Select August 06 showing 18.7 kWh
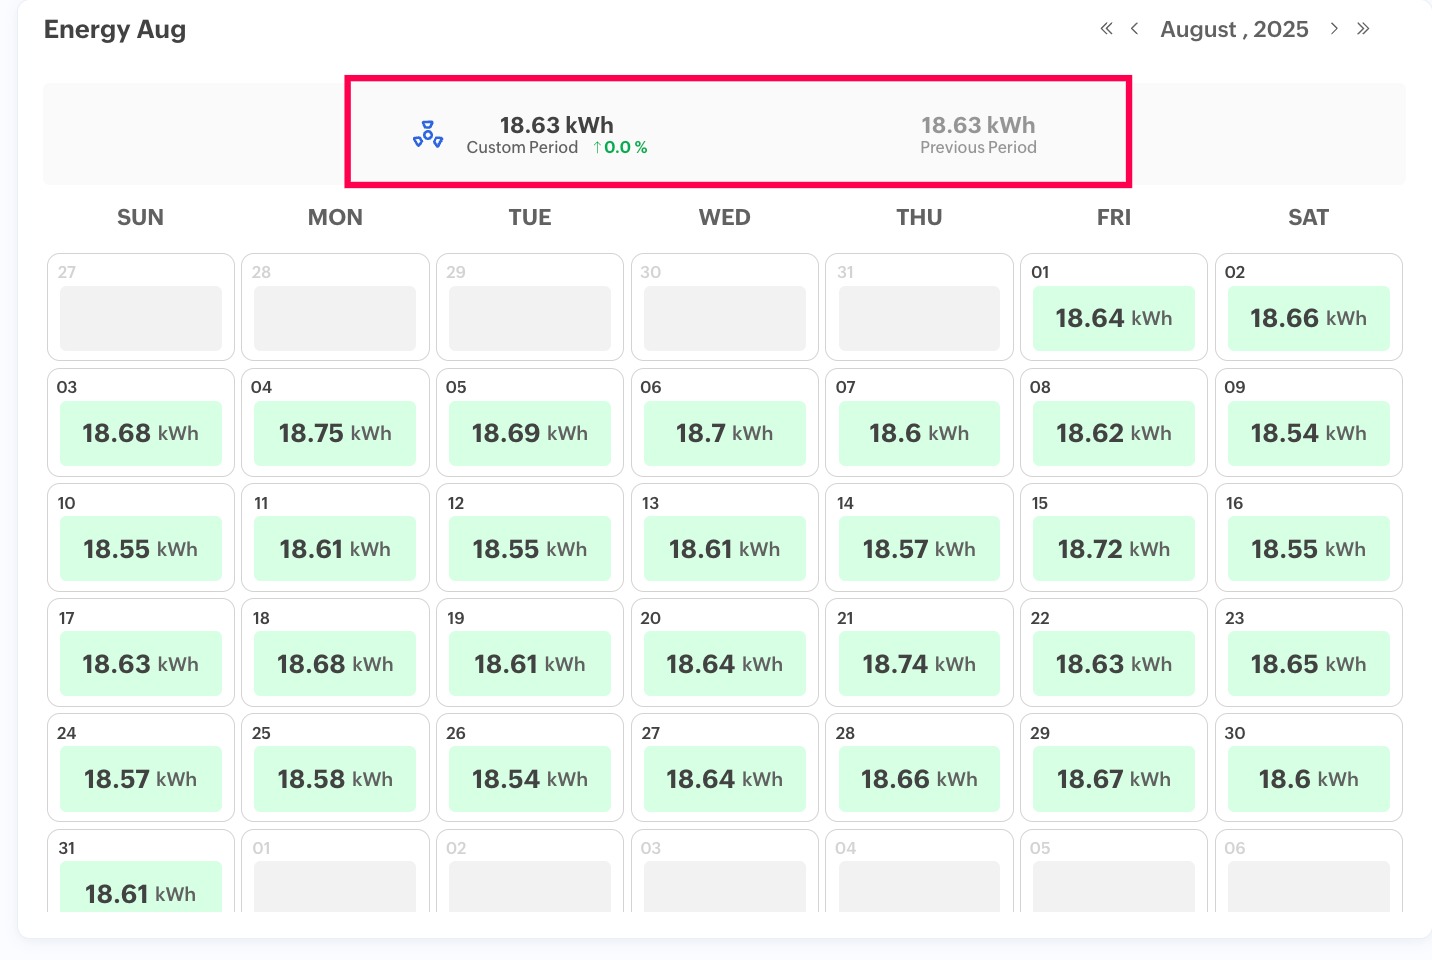This screenshot has height=960, width=1432. point(724,433)
